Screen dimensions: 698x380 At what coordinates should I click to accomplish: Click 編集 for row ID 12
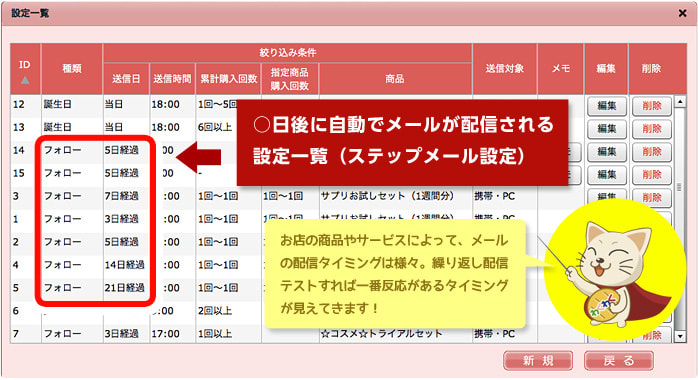(607, 106)
